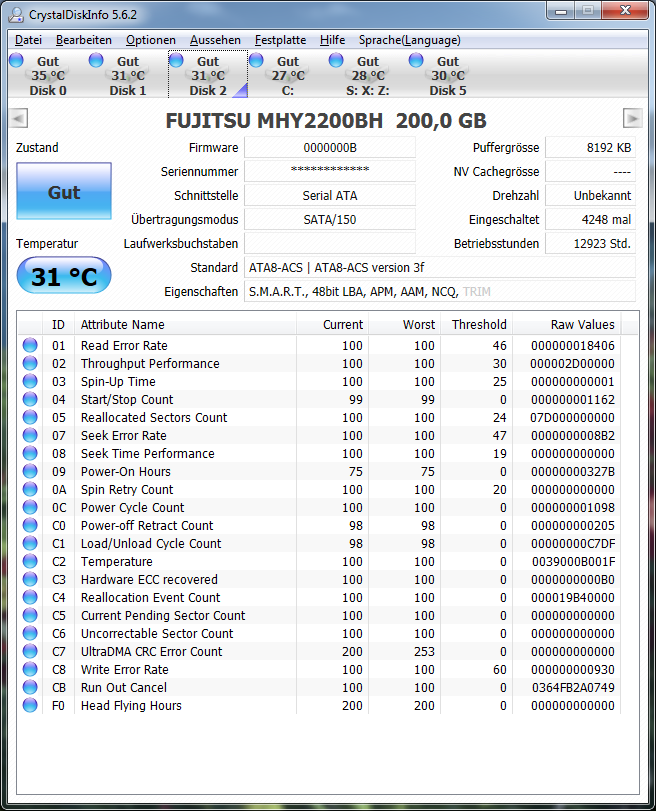Click status orb of Head Flying Hours
Viewport: 657px width, 811px height.
pyautogui.click(x=30, y=705)
